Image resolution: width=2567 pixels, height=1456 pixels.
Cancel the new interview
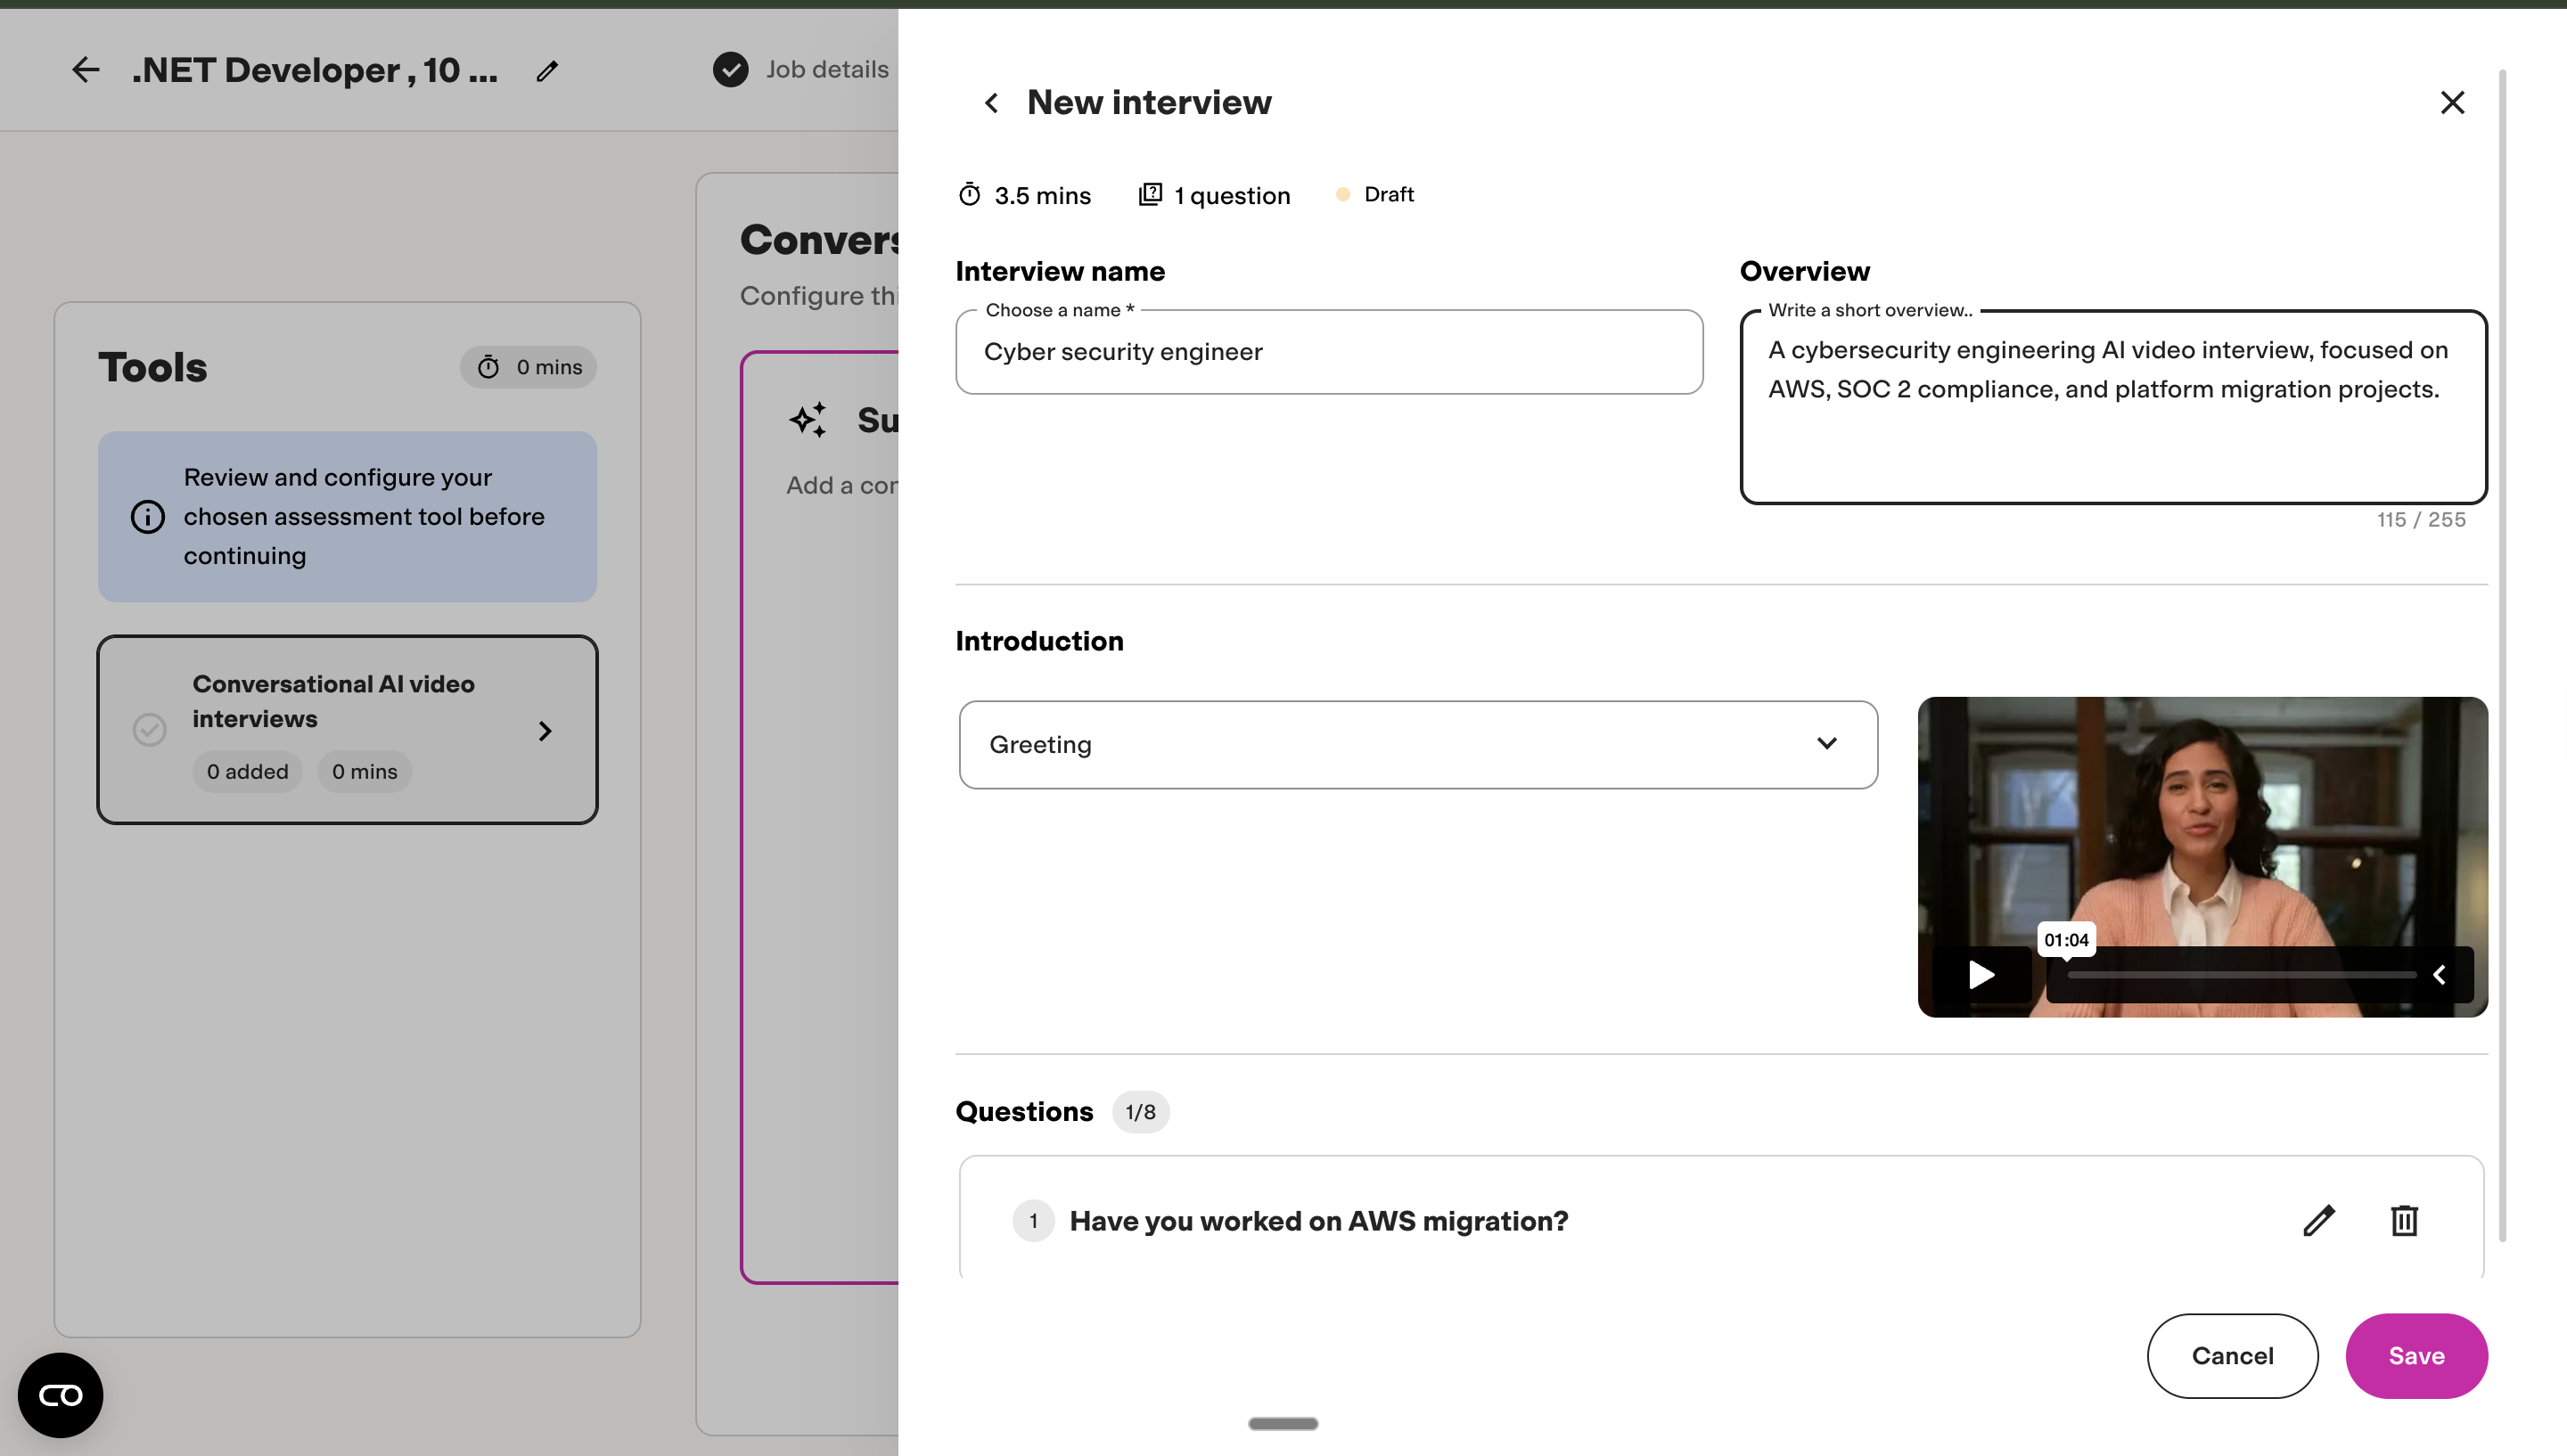[x=2232, y=1356]
